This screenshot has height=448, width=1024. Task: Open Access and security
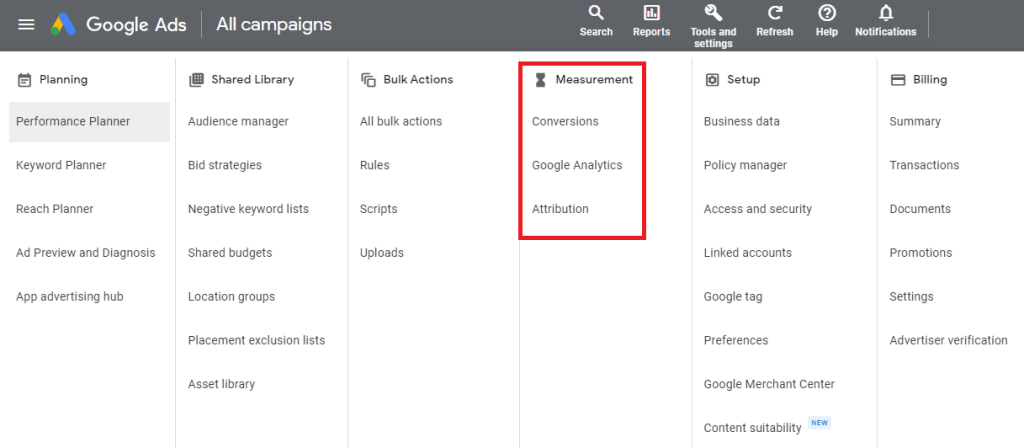point(758,209)
